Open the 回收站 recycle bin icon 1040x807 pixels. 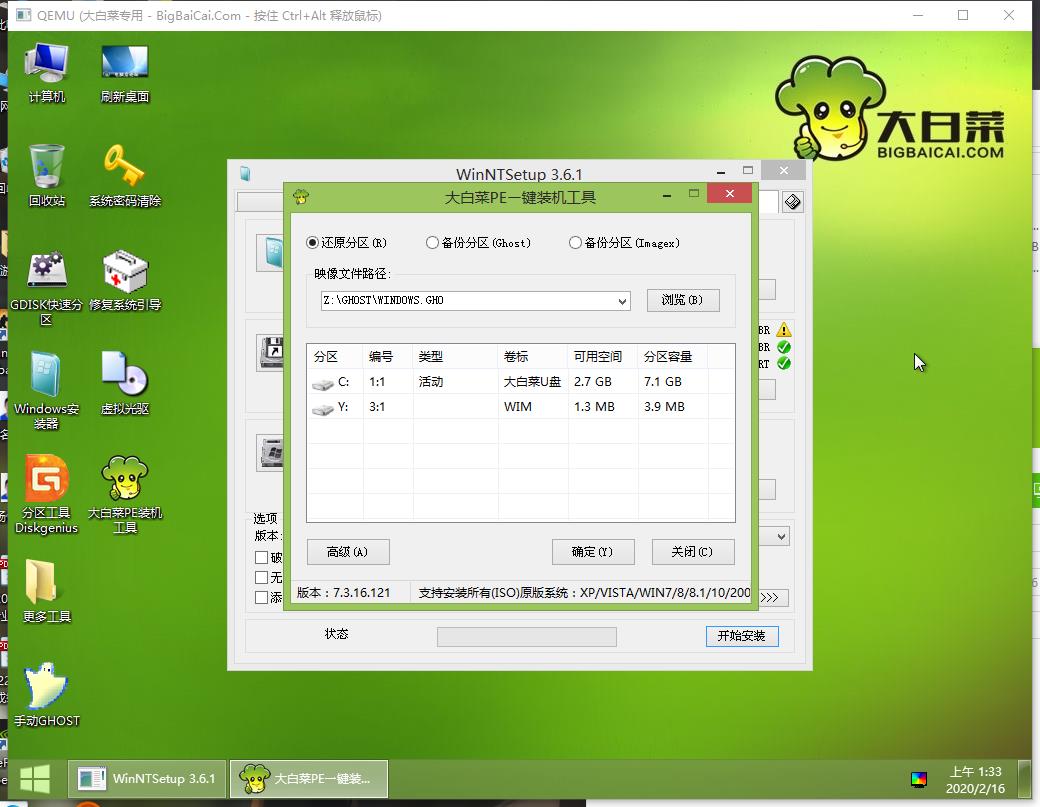click(46, 176)
